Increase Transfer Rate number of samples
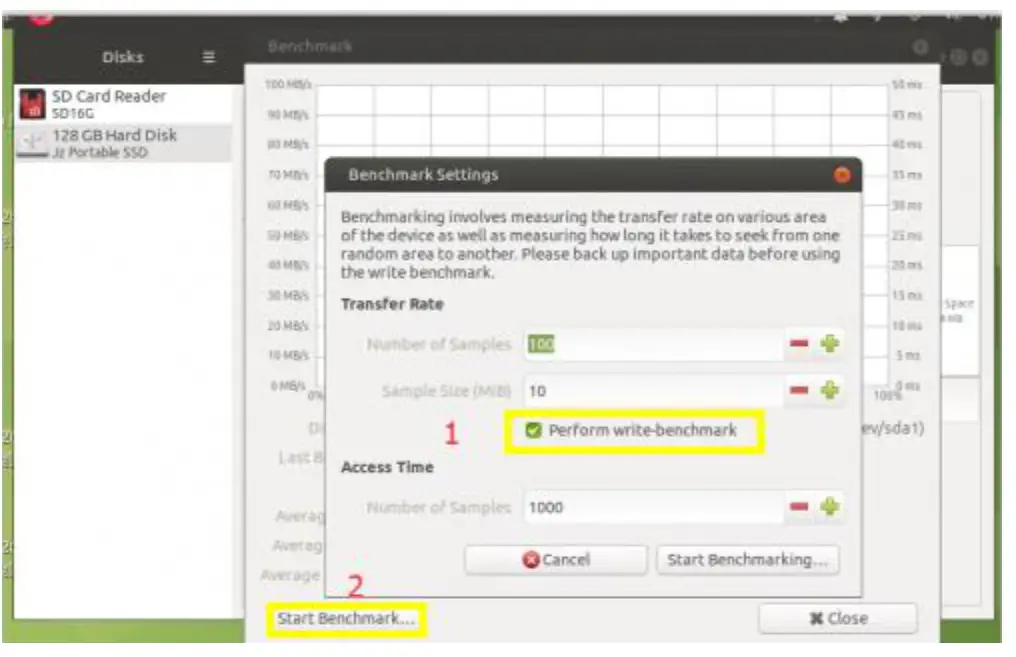1016x657 pixels. click(x=830, y=343)
